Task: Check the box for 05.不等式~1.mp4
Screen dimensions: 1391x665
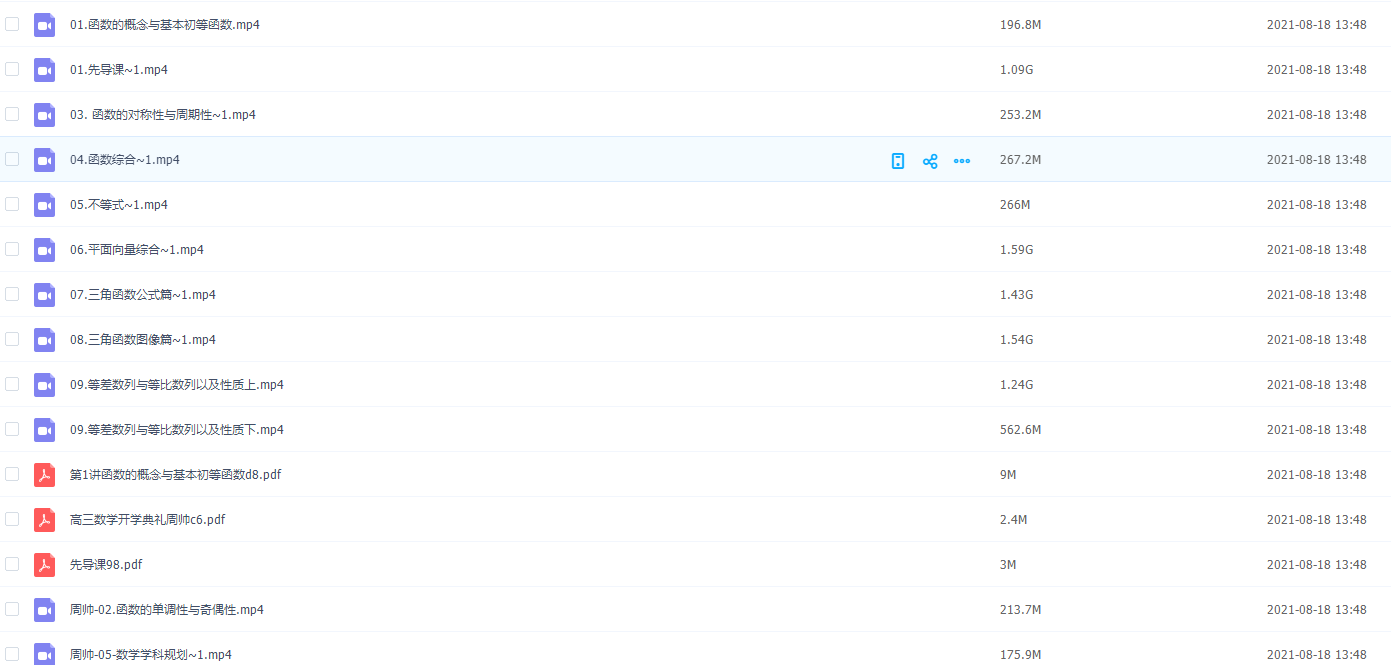Action: point(12,204)
